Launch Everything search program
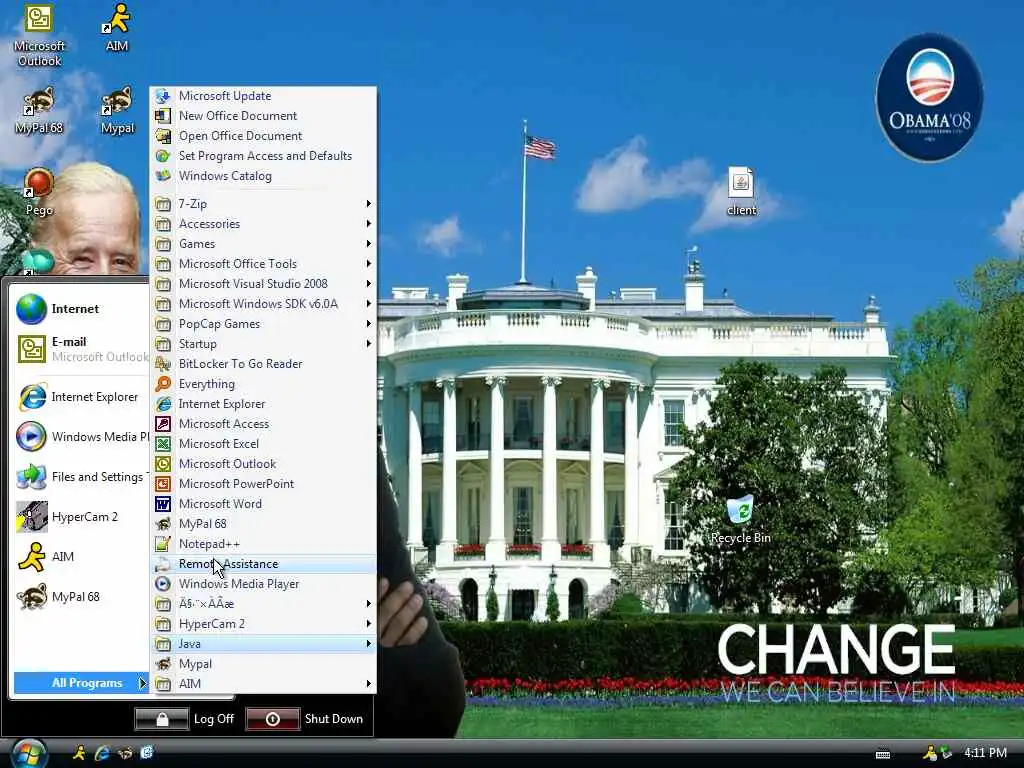The image size is (1024, 768). pos(264,384)
